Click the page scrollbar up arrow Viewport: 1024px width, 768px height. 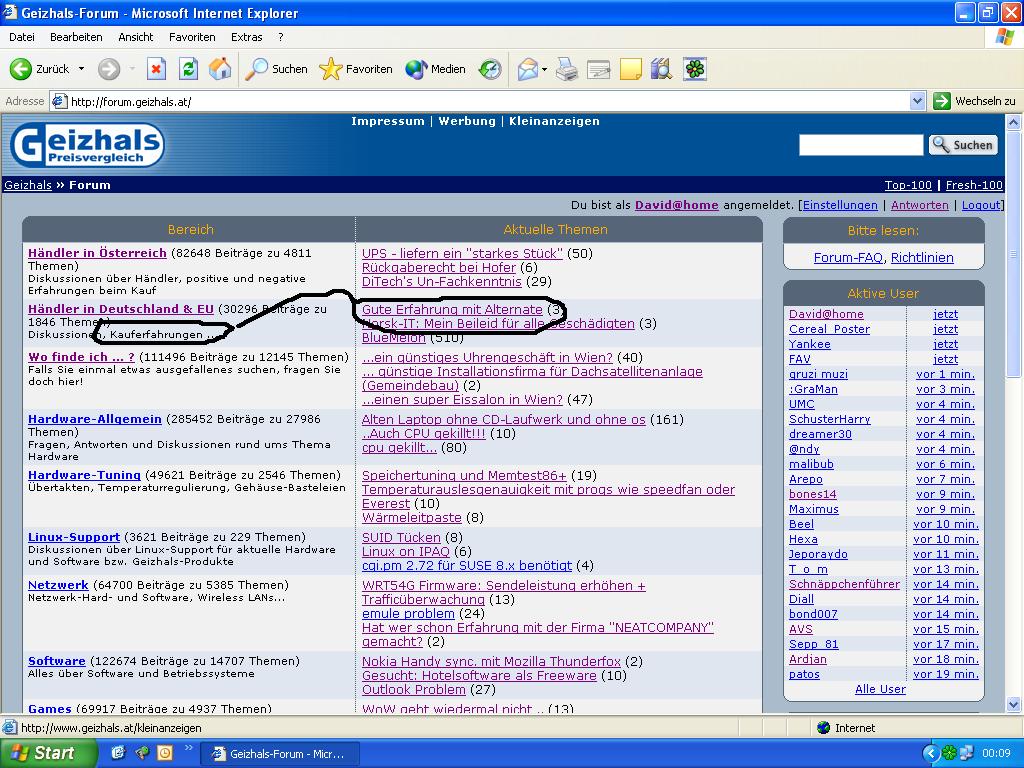(1014, 122)
